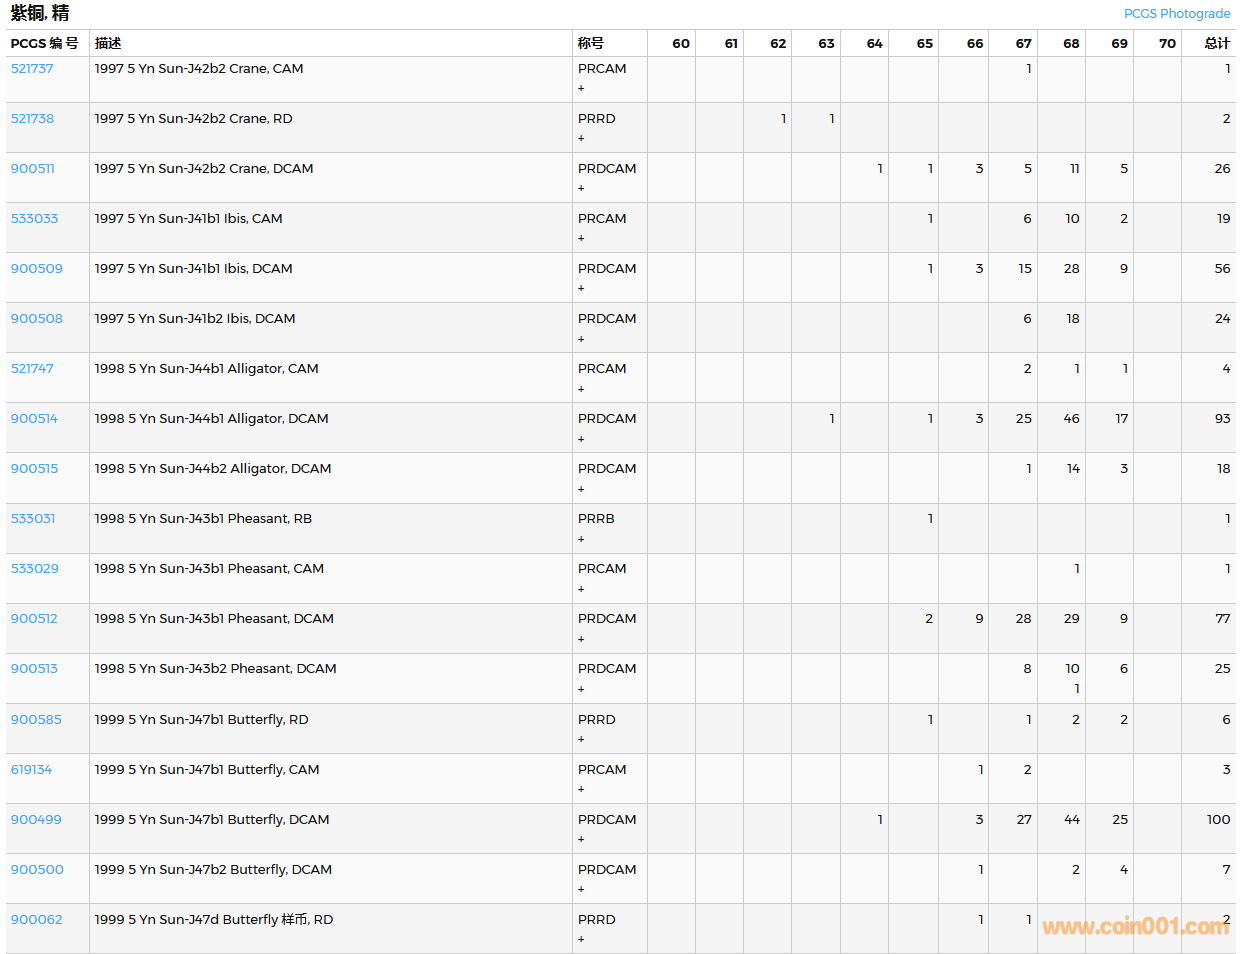Open PCGS number 521737 link

click(x=32, y=69)
